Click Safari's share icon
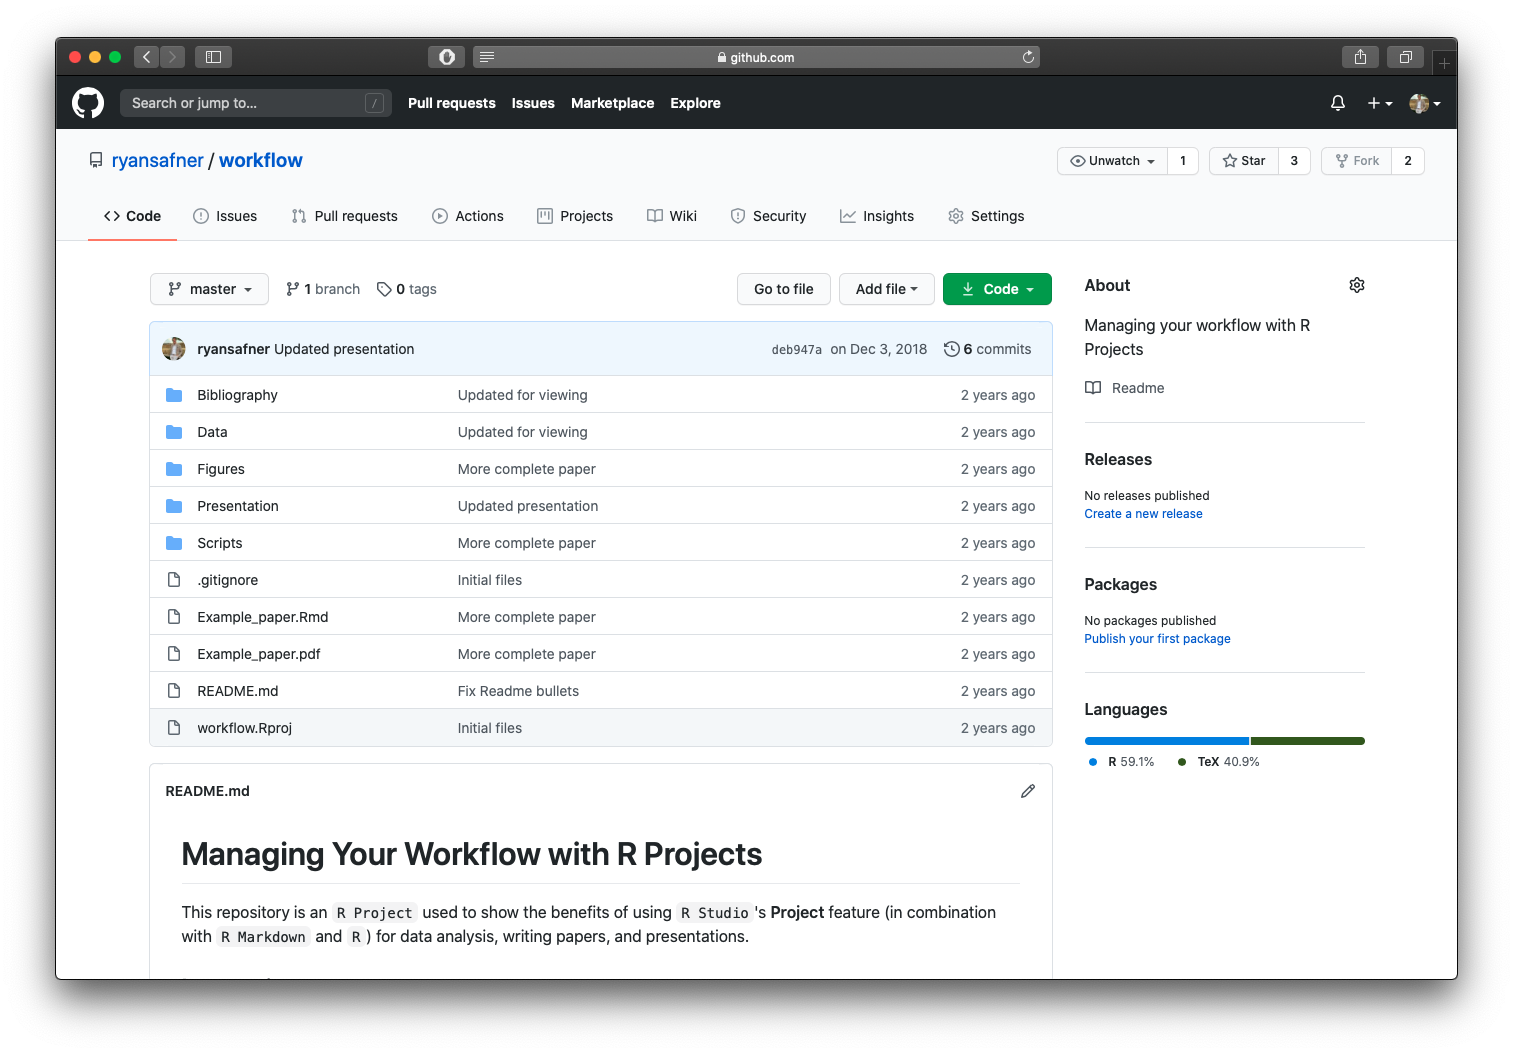Screen dimensions: 1513x1053 (1360, 57)
